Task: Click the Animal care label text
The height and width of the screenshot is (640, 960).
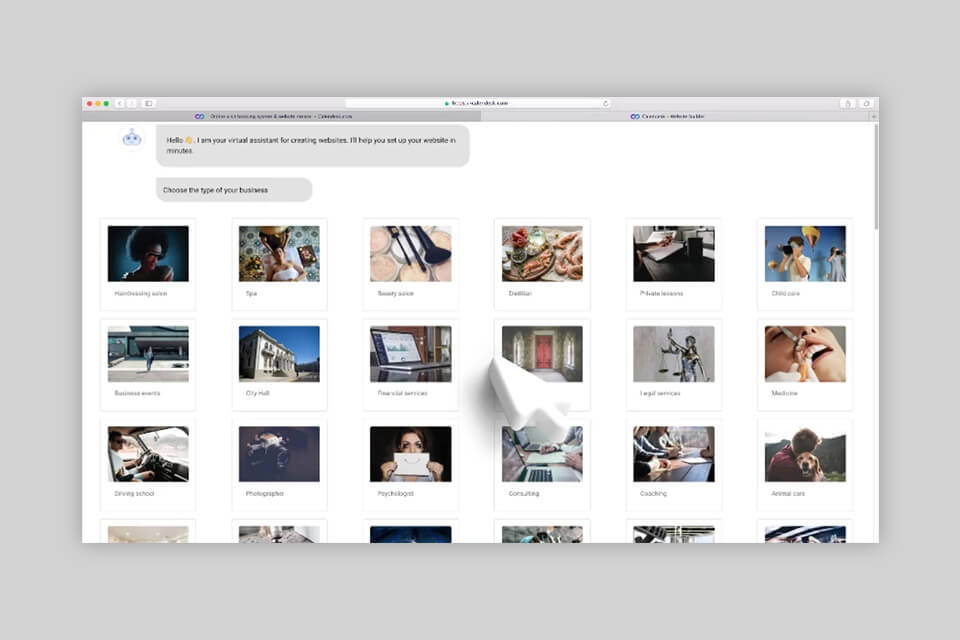Action: point(788,494)
